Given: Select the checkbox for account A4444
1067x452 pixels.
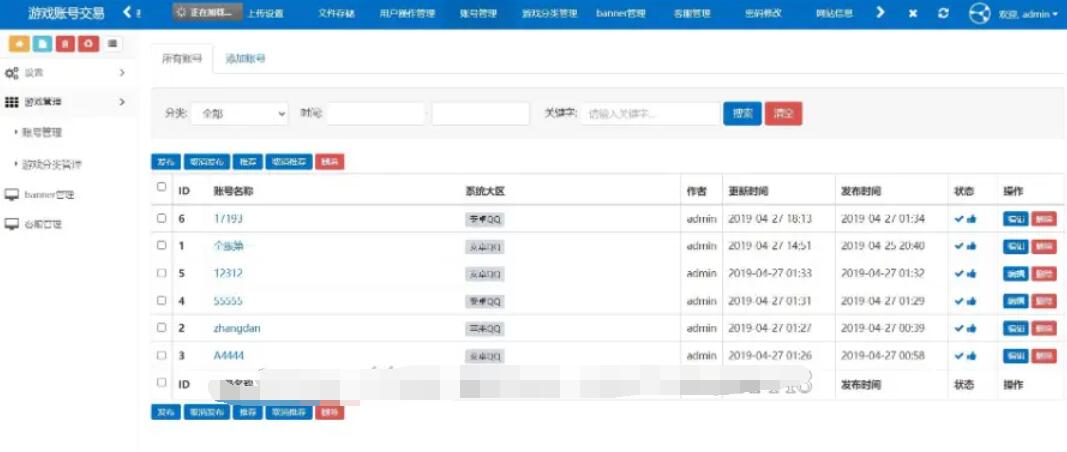Looking at the screenshot, I should click(x=162, y=355).
